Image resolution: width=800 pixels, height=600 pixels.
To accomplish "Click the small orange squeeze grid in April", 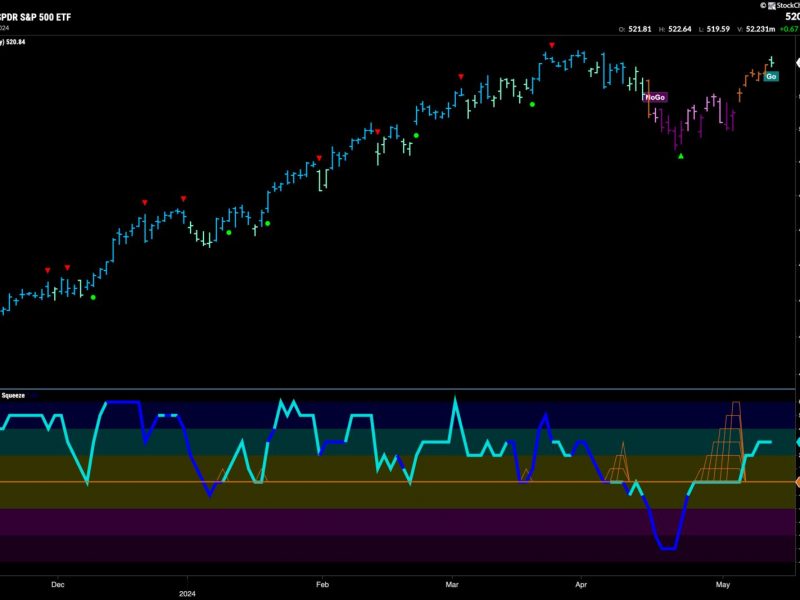I will tap(618, 462).
